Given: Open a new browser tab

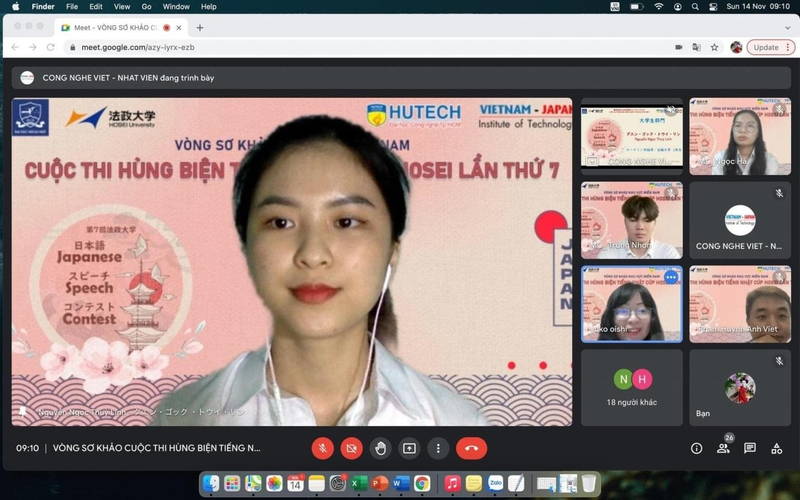Looking at the screenshot, I should [200, 27].
